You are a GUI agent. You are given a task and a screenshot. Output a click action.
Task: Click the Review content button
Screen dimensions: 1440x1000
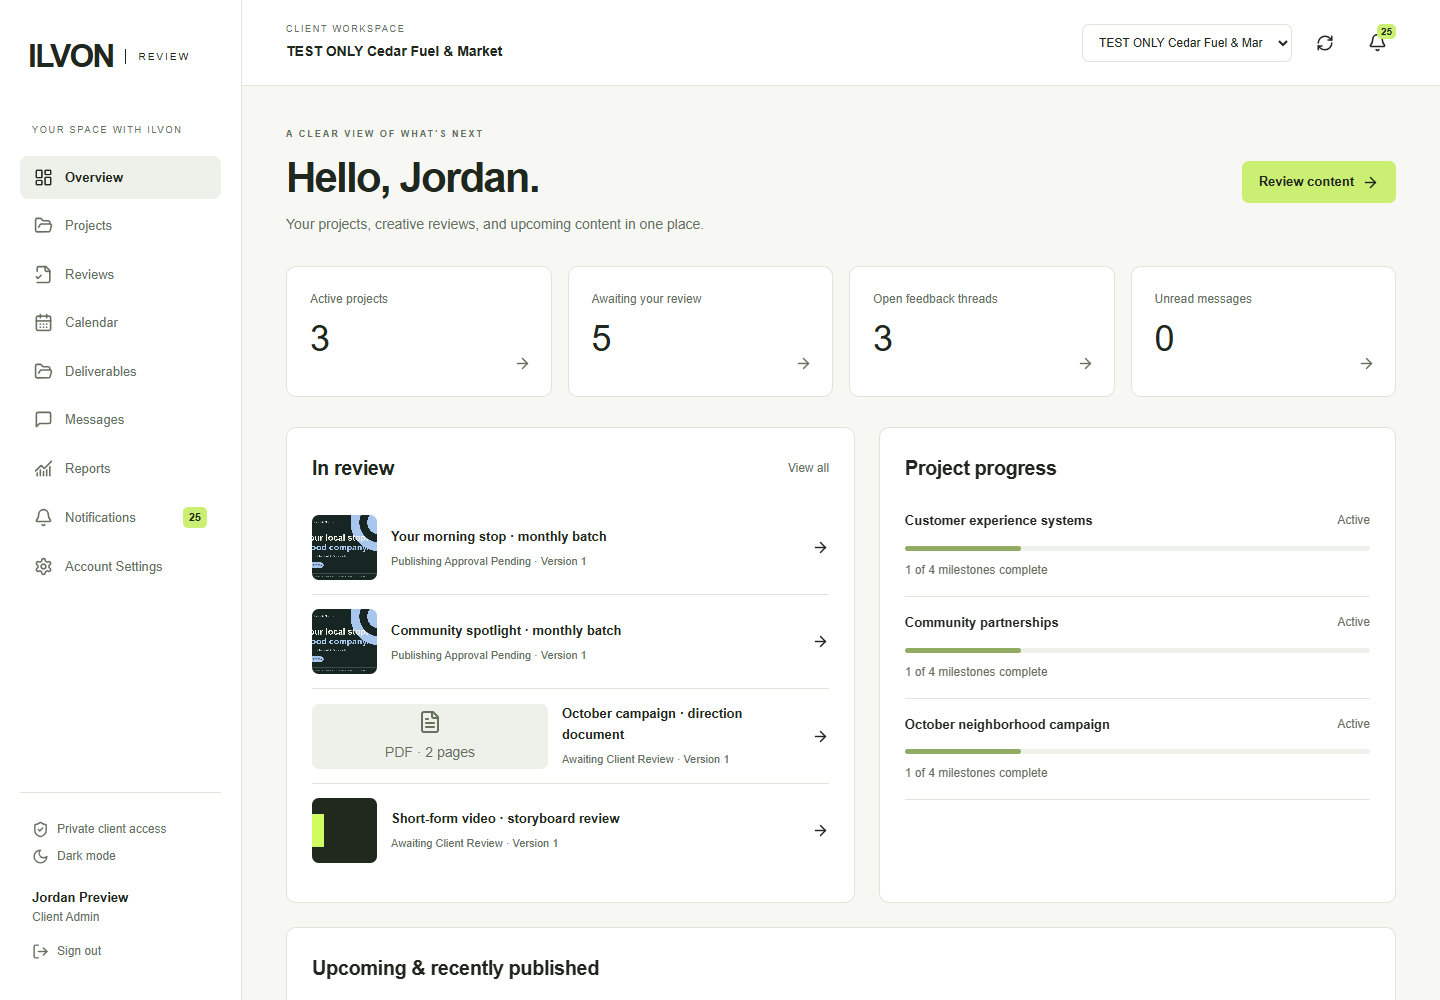pyautogui.click(x=1318, y=182)
